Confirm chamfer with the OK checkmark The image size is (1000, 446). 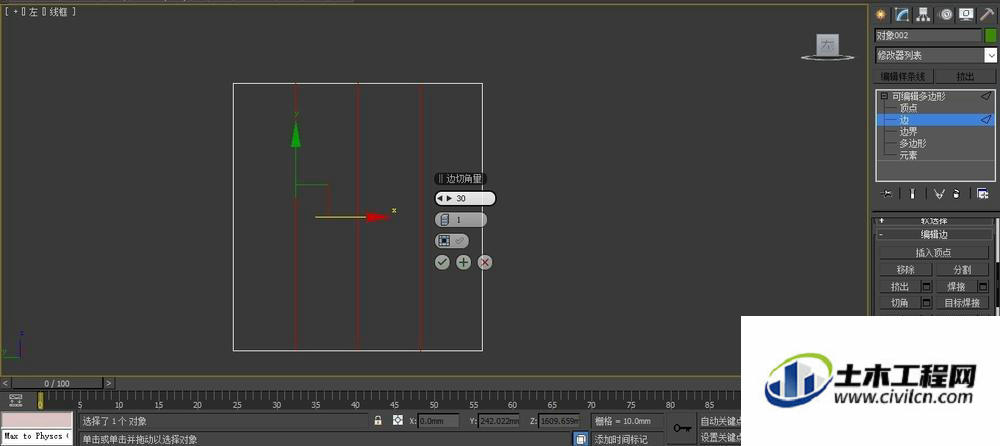pyautogui.click(x=442, y=262)
